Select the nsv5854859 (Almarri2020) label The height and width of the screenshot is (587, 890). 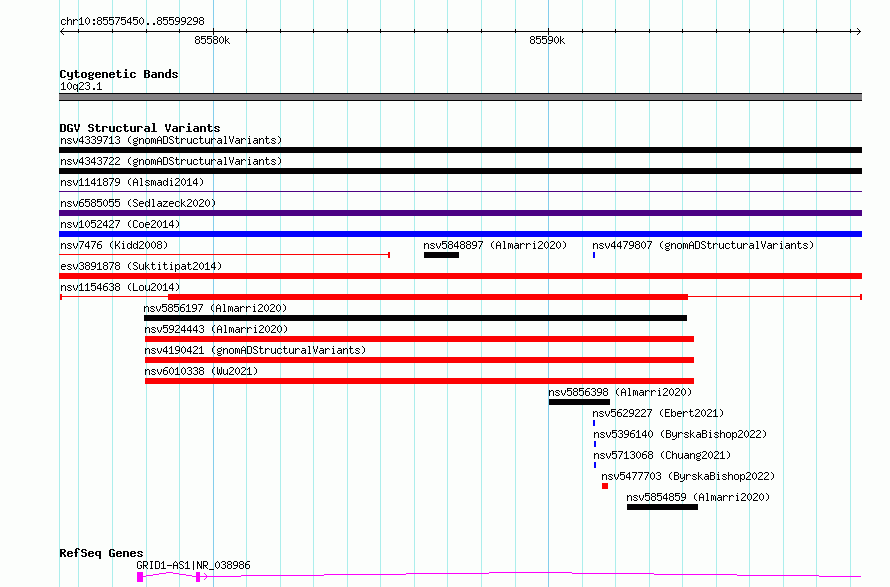click(698, 497)
